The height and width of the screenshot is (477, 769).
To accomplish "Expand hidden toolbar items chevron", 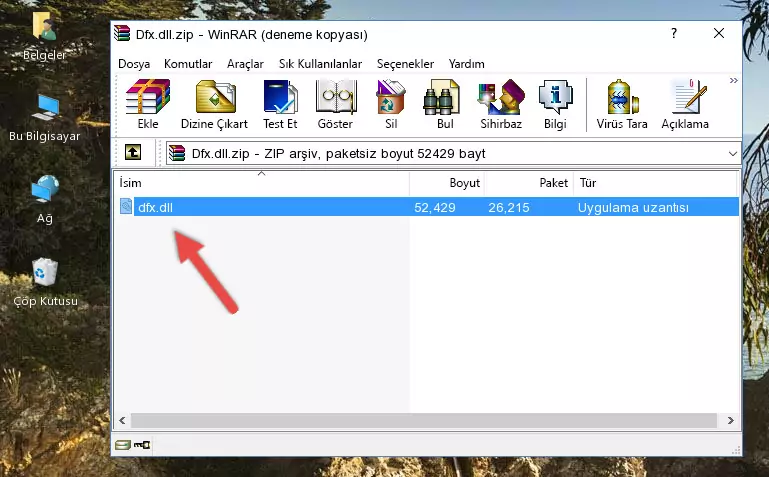I will (733, 81).
